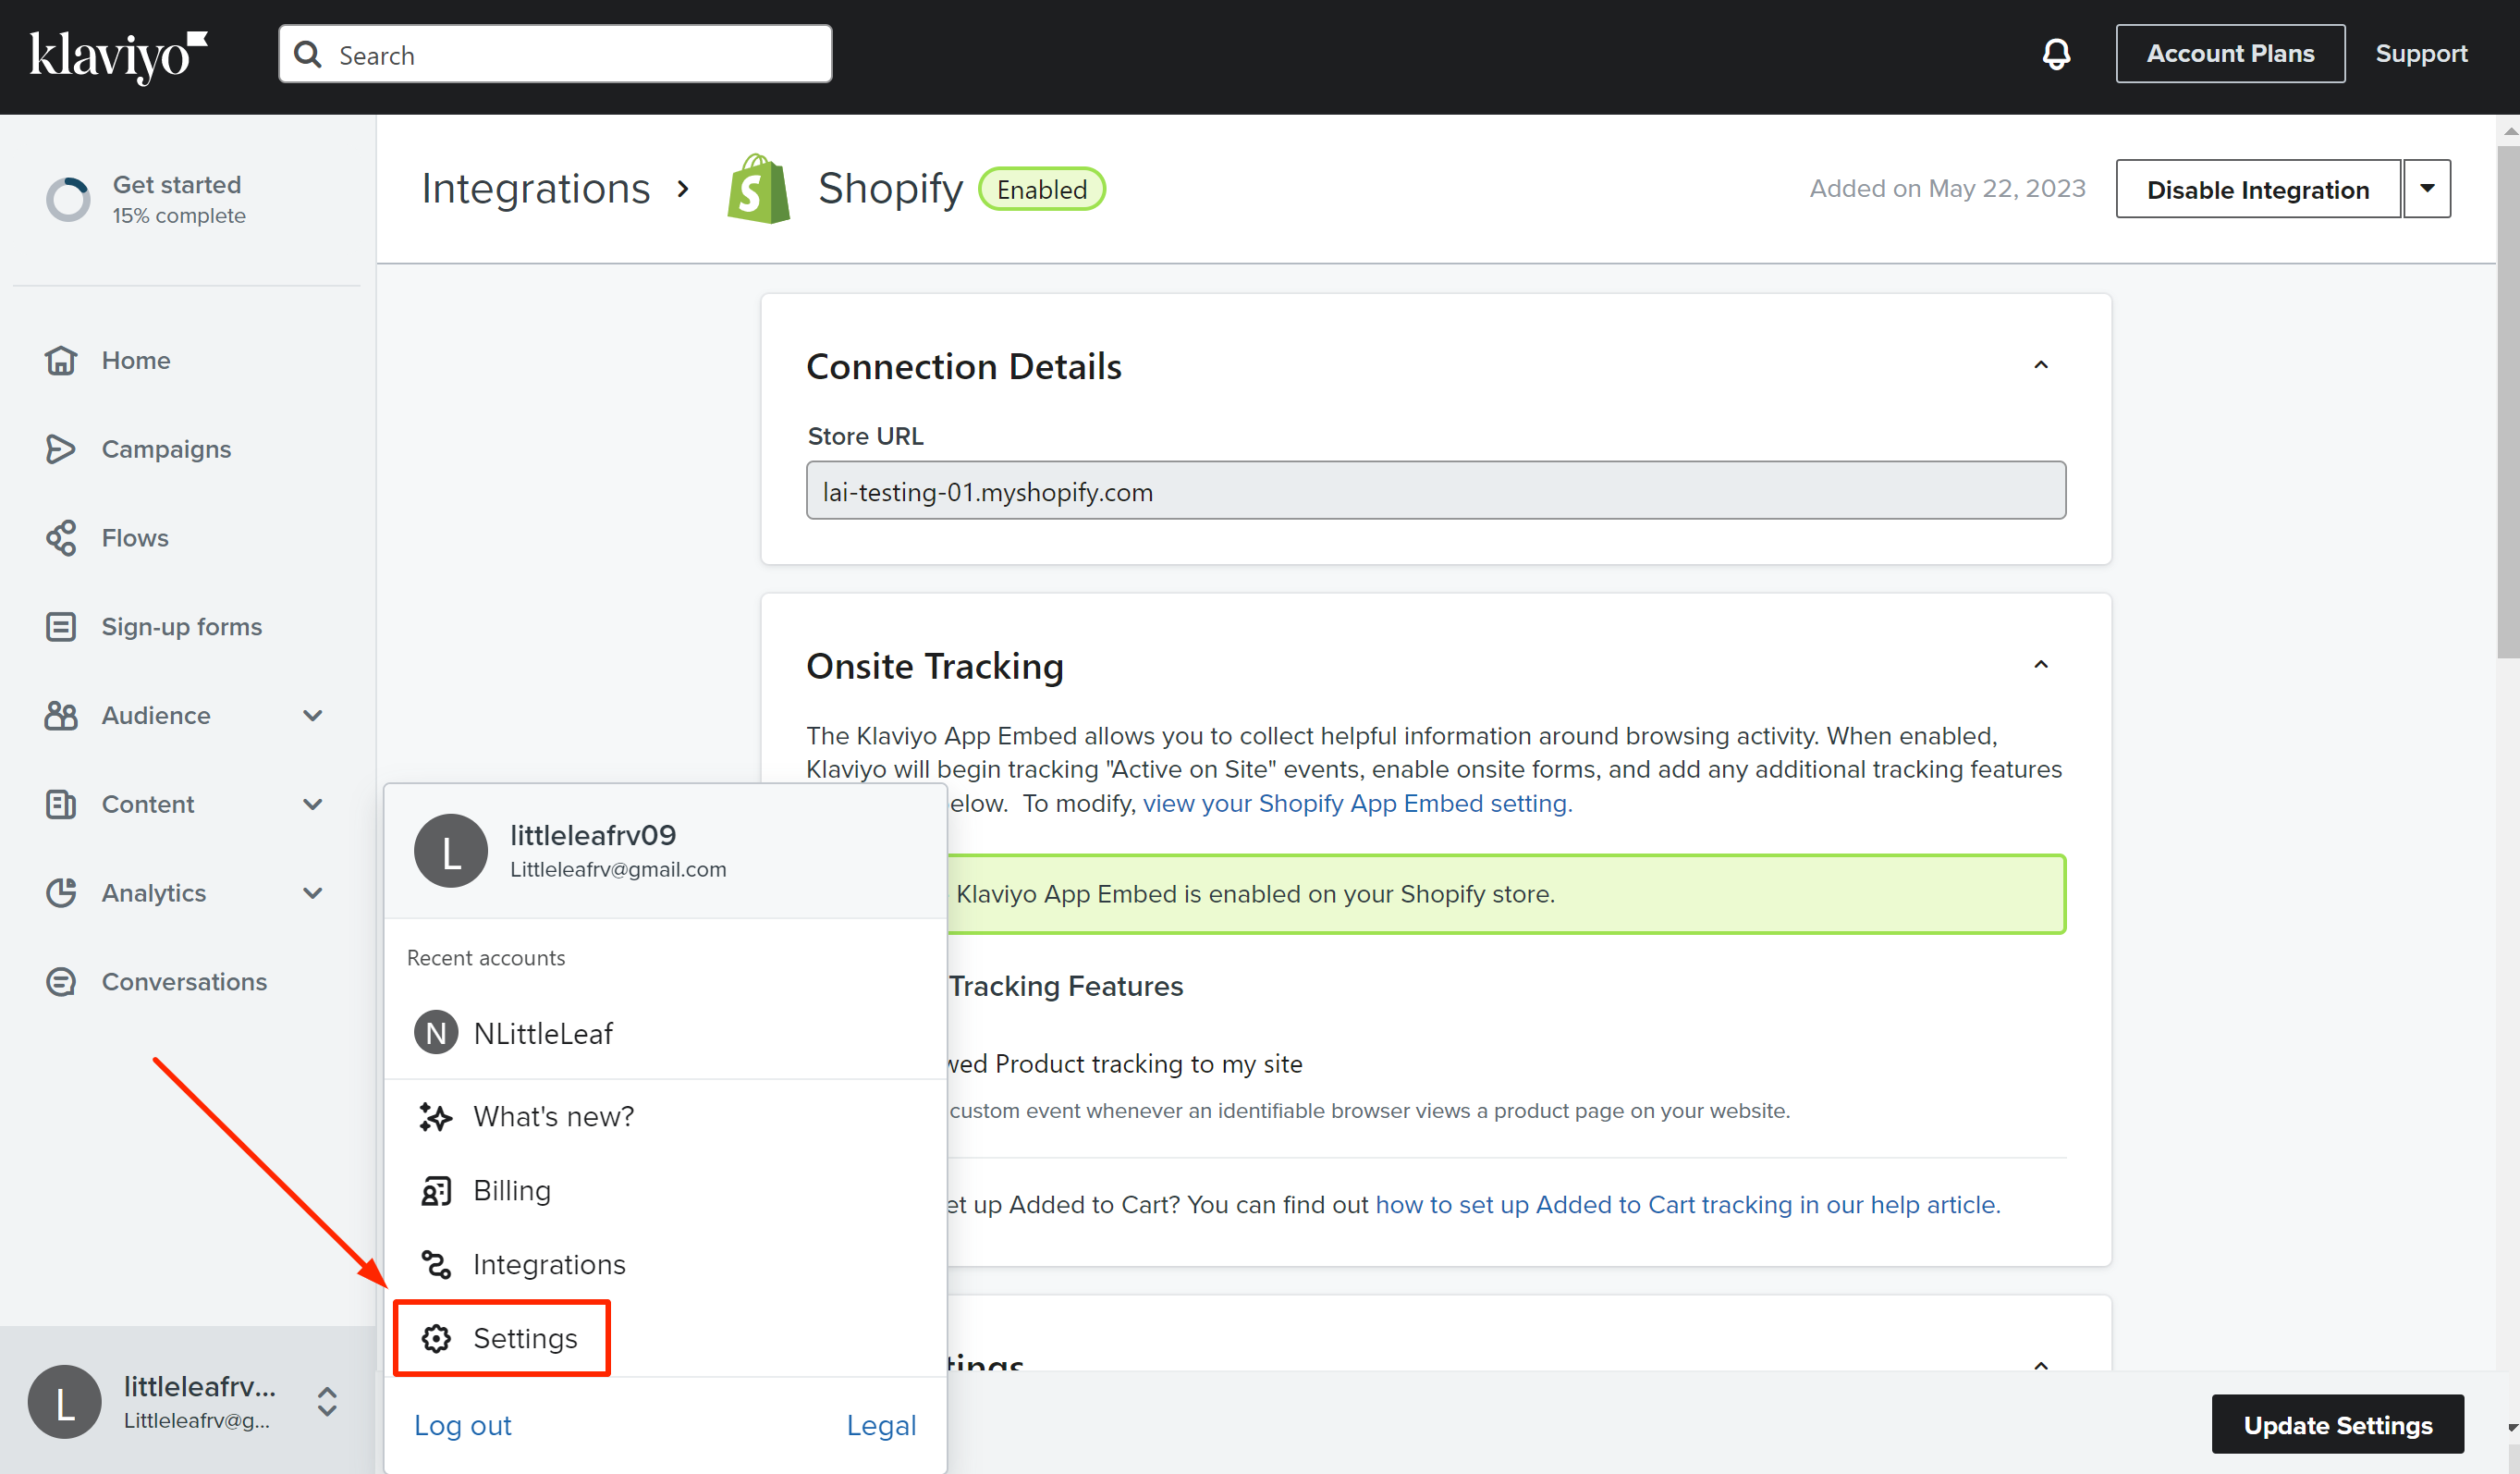2520x1474 pixels.
Task: Click the Sign-up forms icon
Action: tap(61, 627)
